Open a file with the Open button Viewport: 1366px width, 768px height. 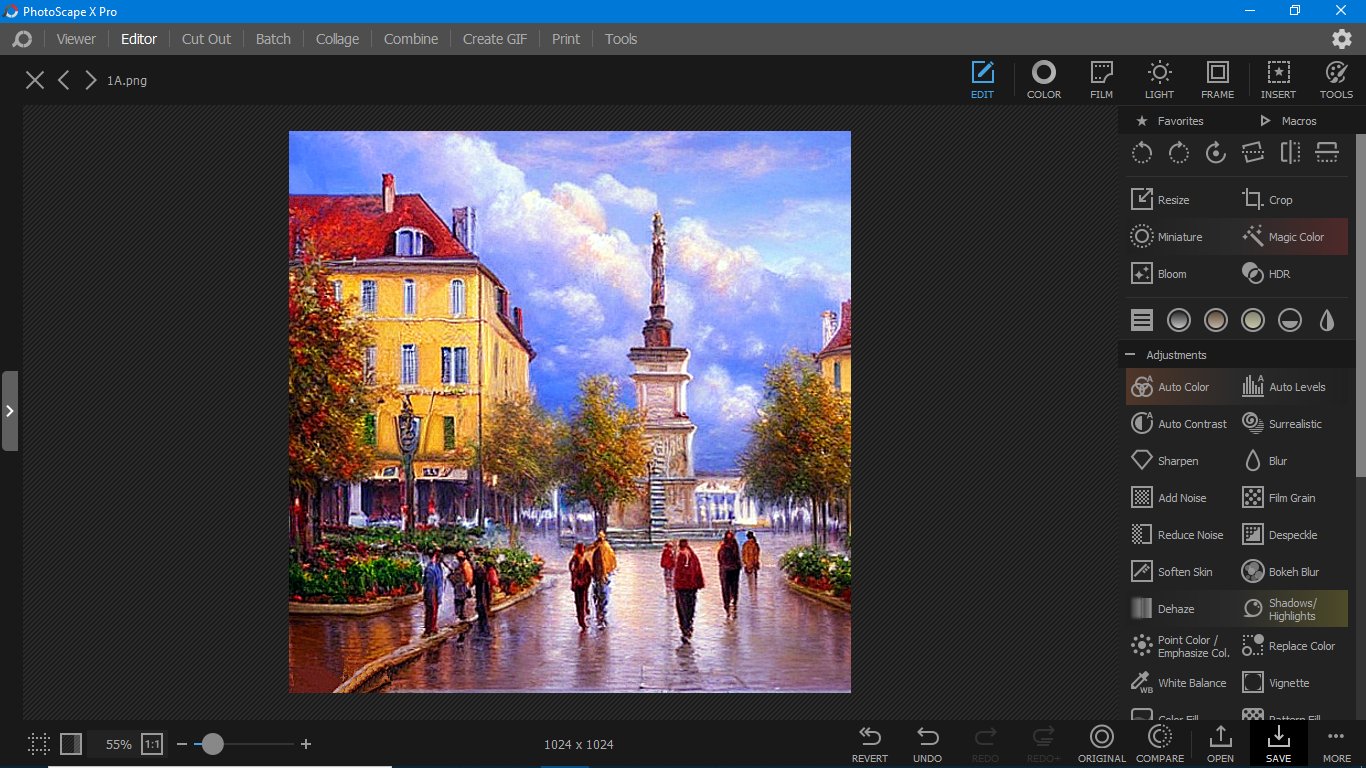click(x=1220, y=745)
